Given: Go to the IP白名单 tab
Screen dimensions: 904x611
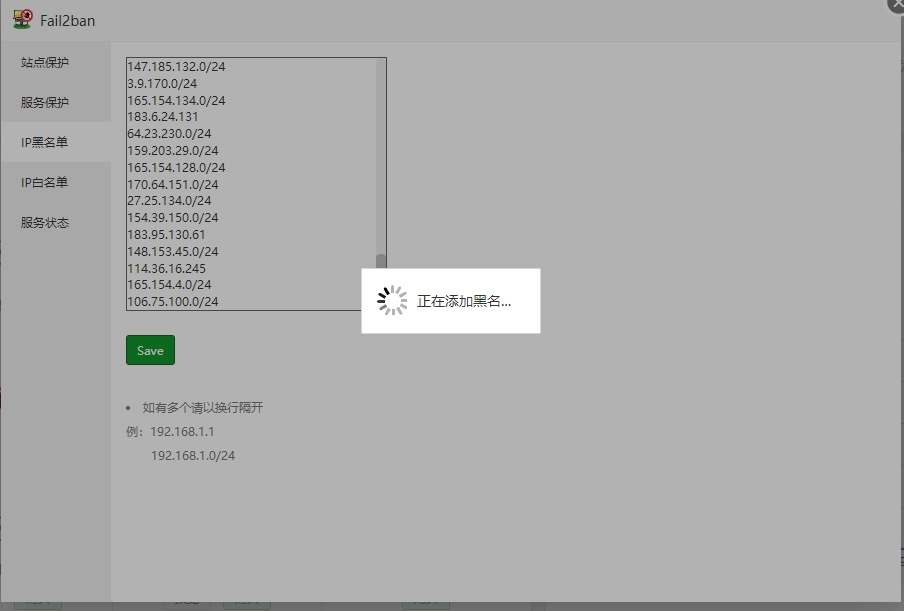Looking at the screenshot, I should (56, 182).
